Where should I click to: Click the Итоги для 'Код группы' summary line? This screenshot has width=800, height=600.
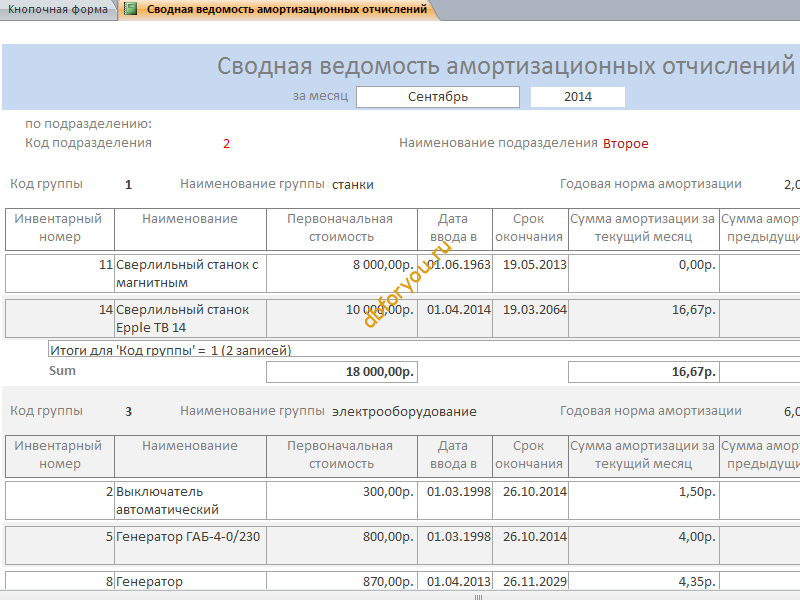click(x=170, y=350)
